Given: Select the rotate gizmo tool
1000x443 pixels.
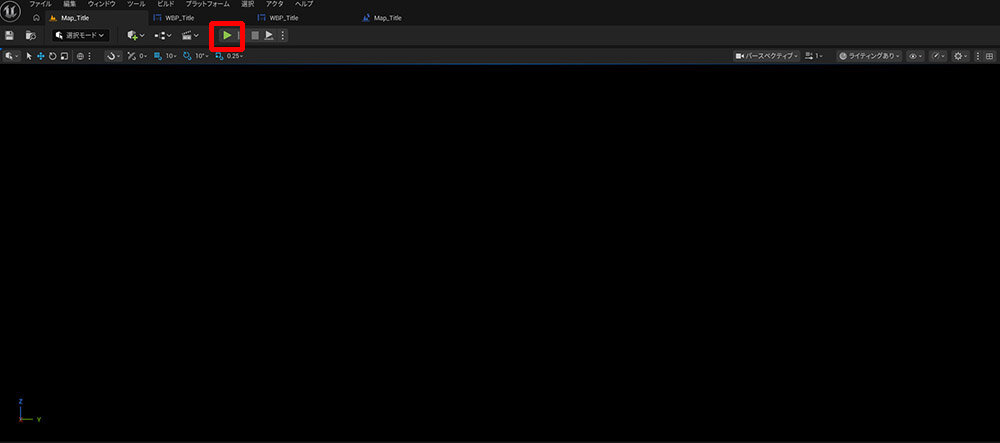Looking at the screenshot, I should 52,56.
